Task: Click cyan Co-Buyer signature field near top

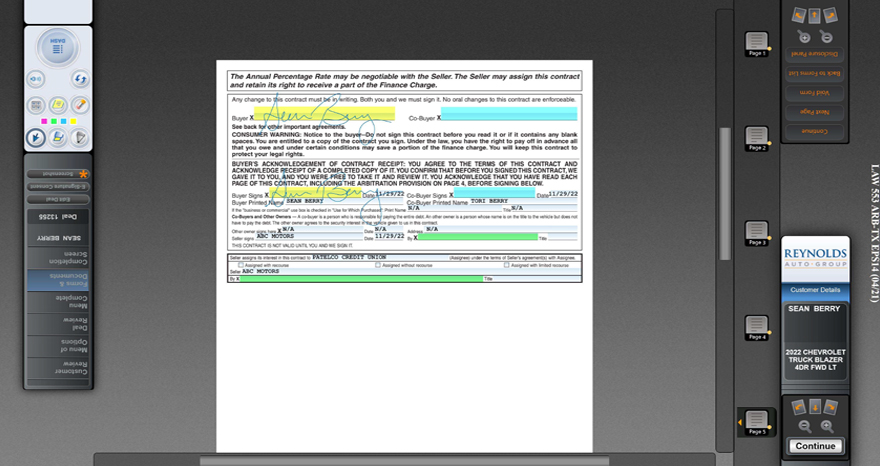Action: pyautogui.click(x=509, y=115)
